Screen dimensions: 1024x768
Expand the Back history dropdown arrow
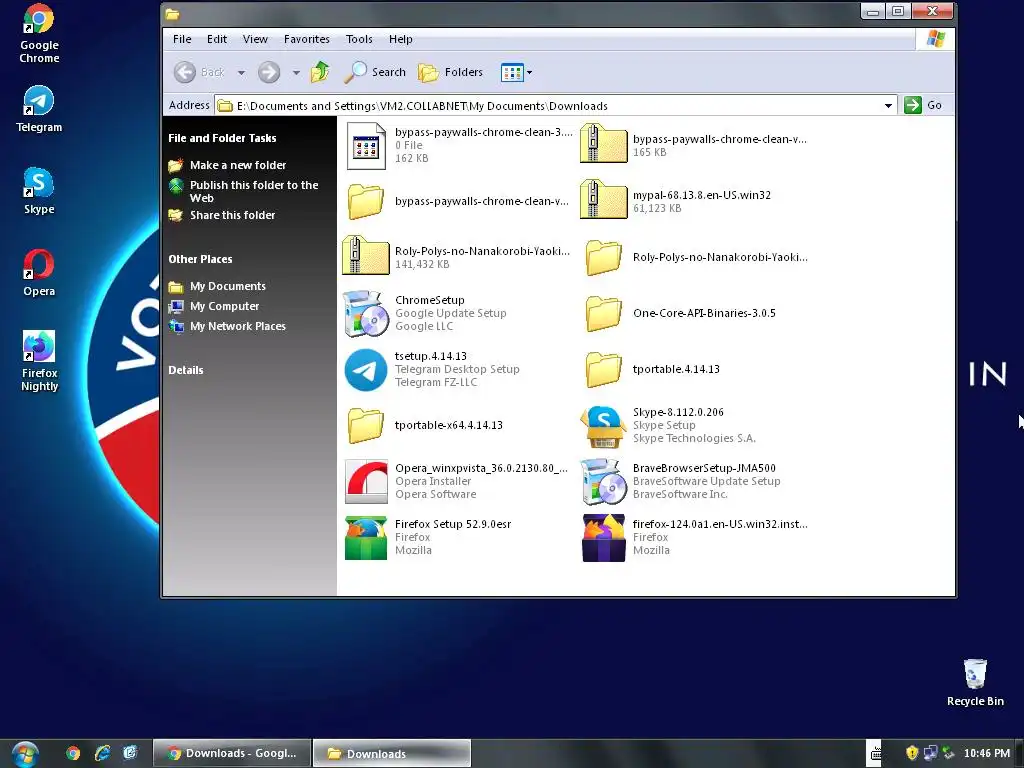(x=241, y=72)
